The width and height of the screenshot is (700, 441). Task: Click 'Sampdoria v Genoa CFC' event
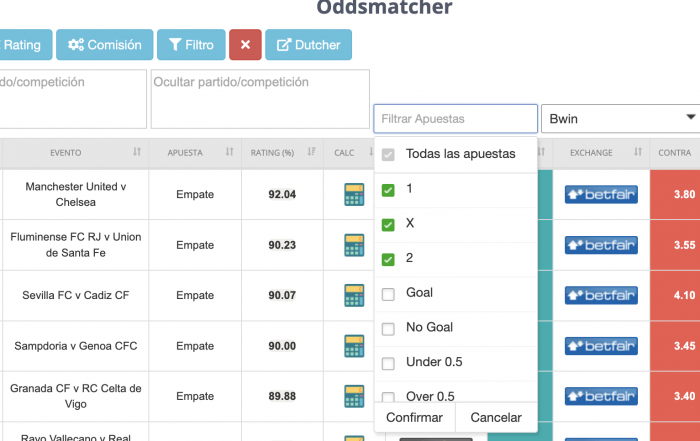tap(75, 346)
